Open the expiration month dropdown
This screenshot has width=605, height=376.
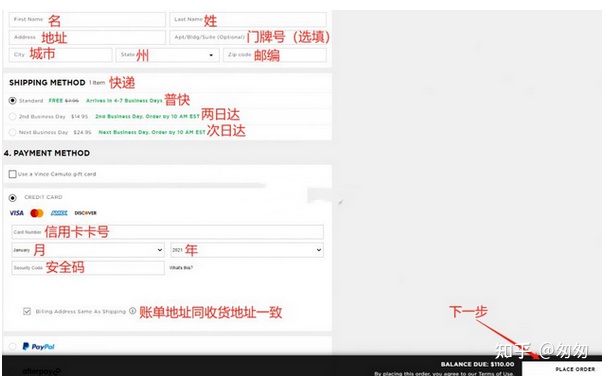point(88,250)
